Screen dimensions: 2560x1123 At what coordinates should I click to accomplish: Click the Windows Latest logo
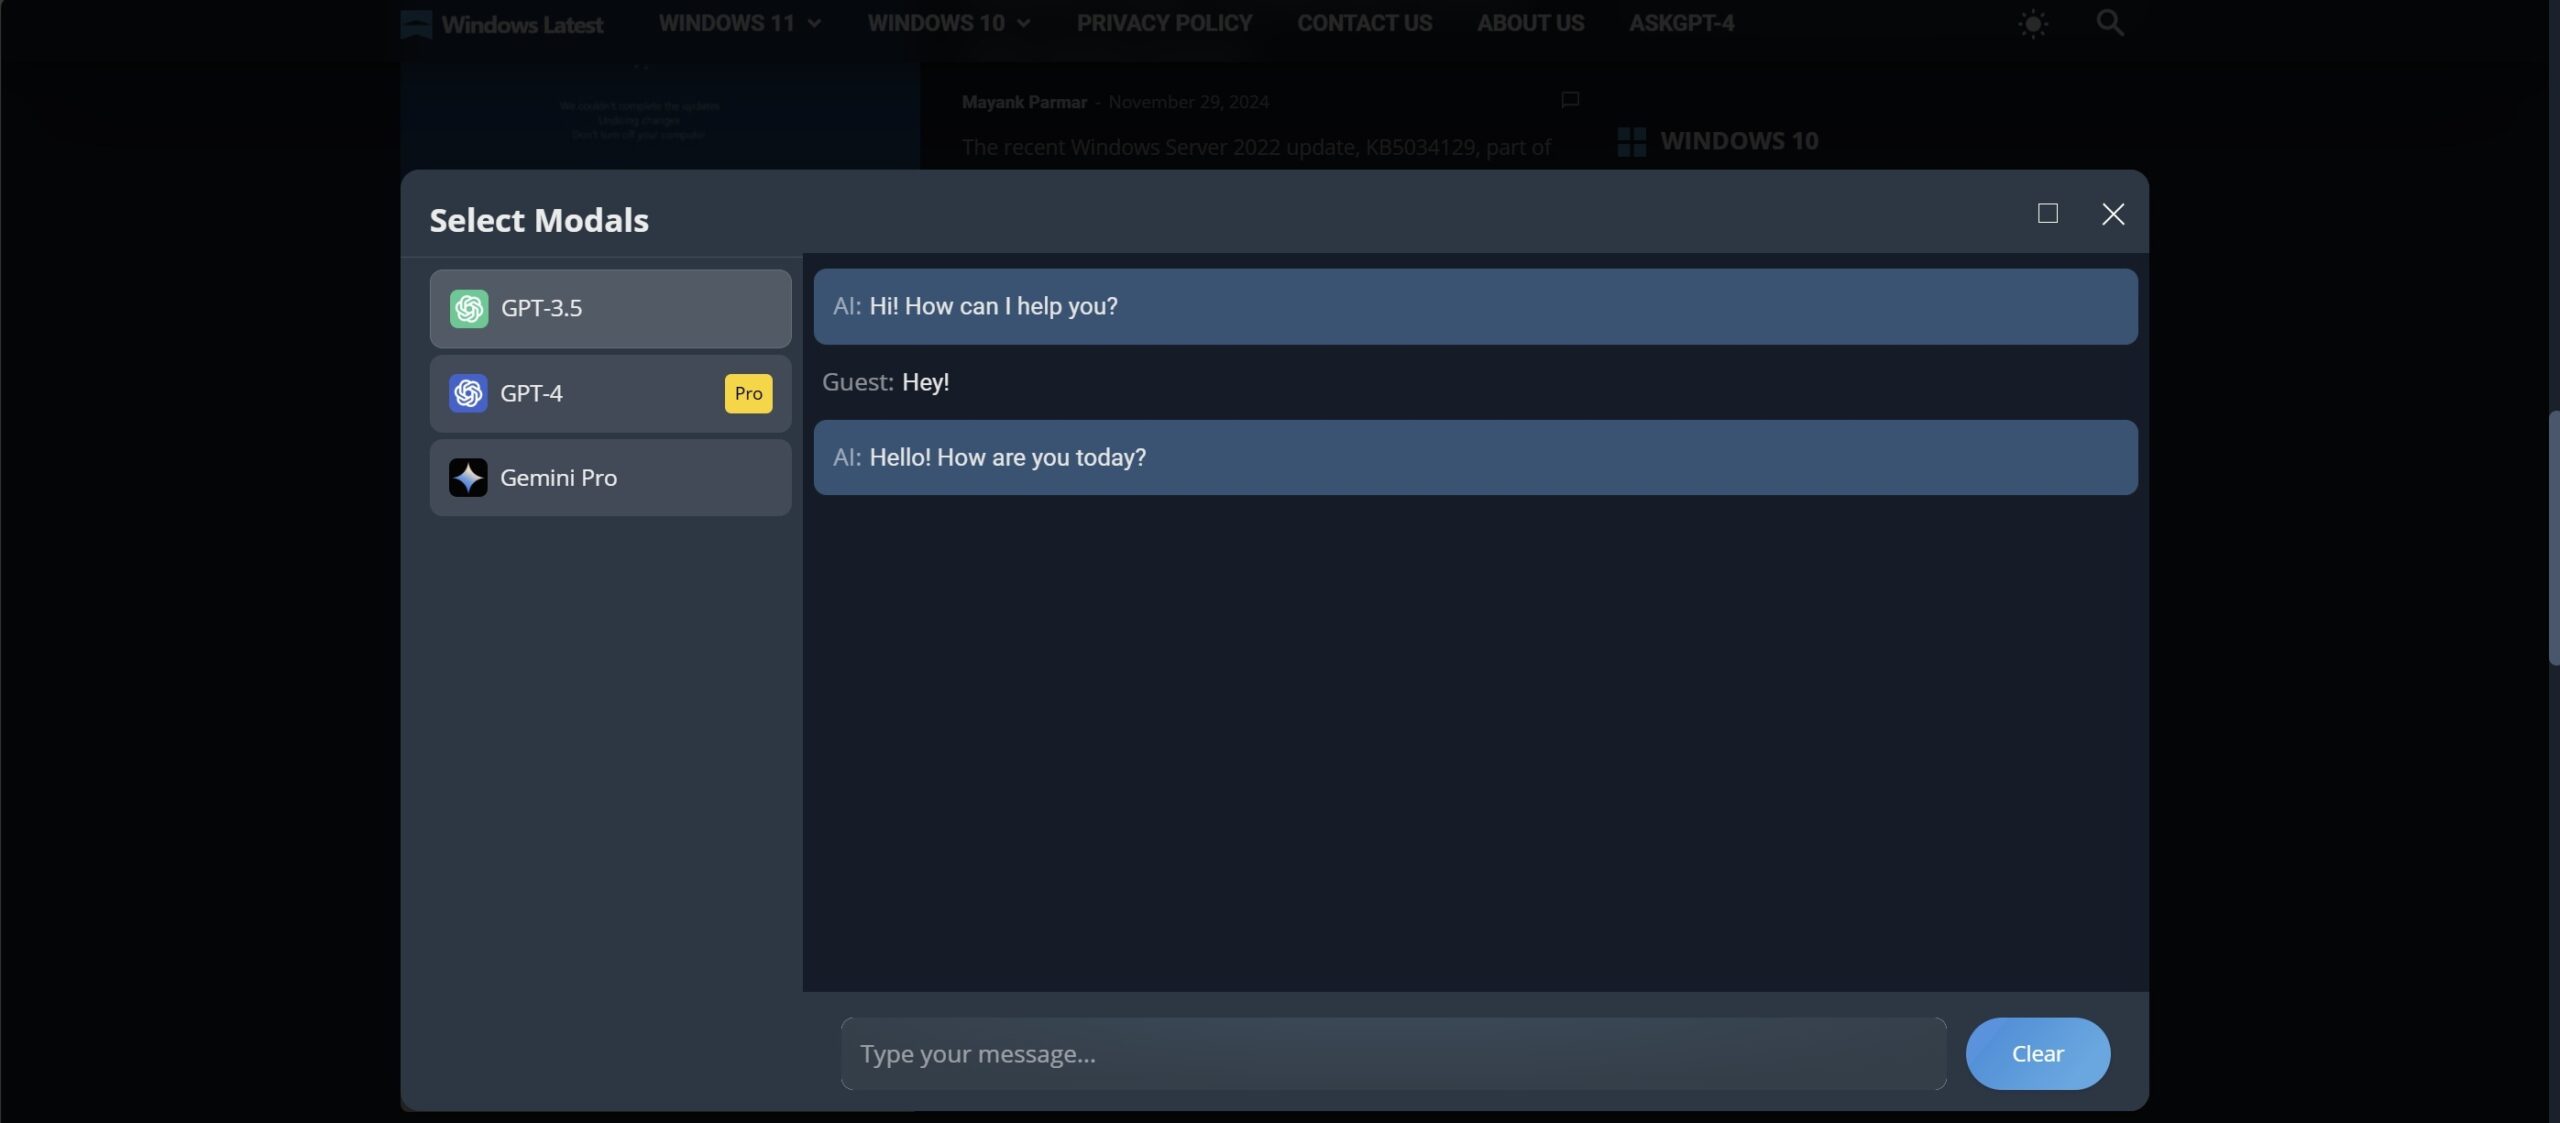[x=502, y=24]
